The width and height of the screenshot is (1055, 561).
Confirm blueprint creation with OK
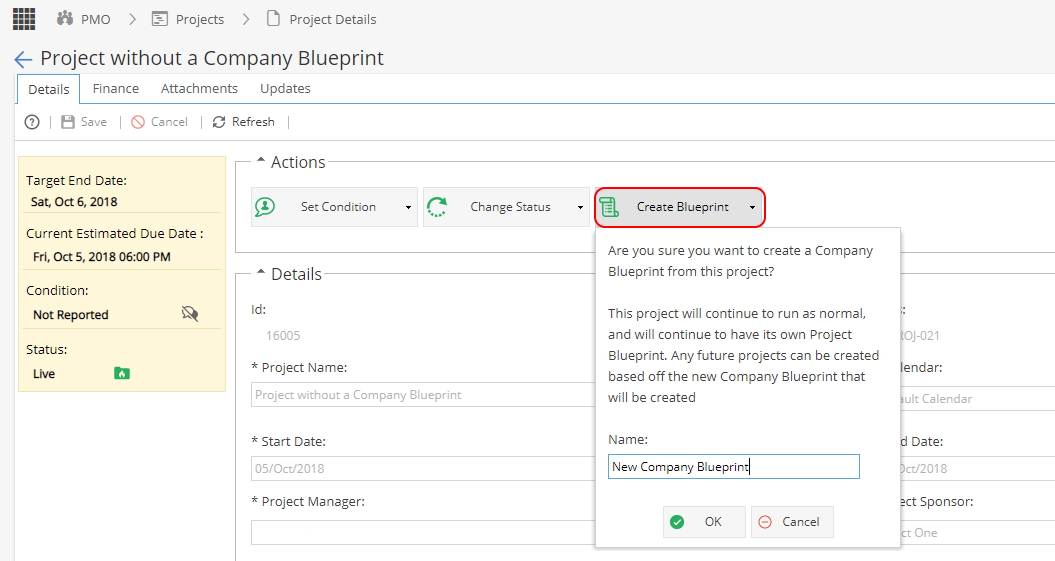[704, 522]
